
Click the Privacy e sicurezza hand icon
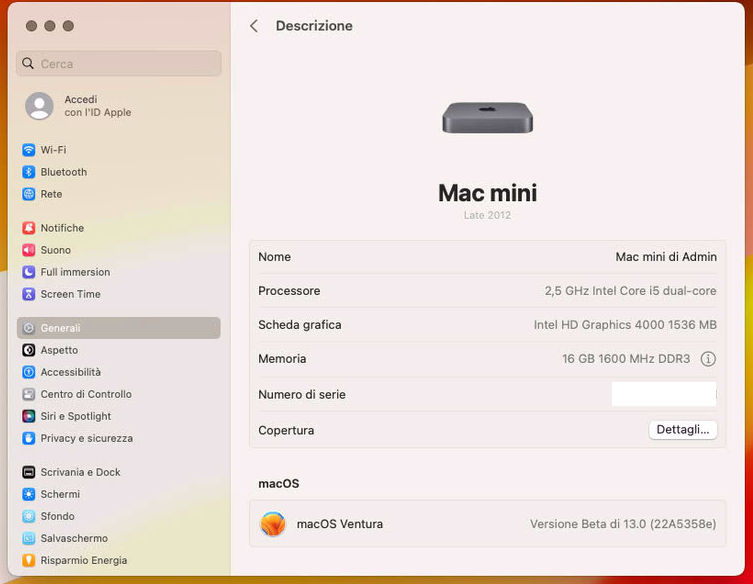click(x=29, y=438)
